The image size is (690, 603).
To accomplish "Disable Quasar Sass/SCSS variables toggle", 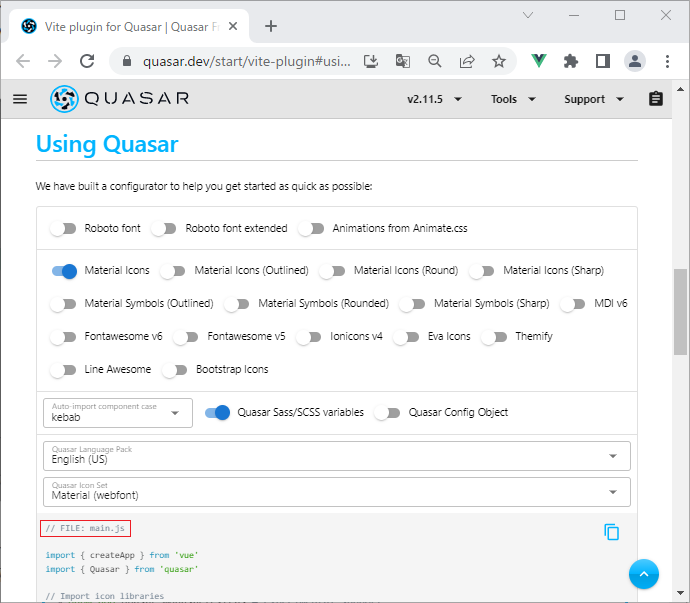I will click(x=217, y=412).
